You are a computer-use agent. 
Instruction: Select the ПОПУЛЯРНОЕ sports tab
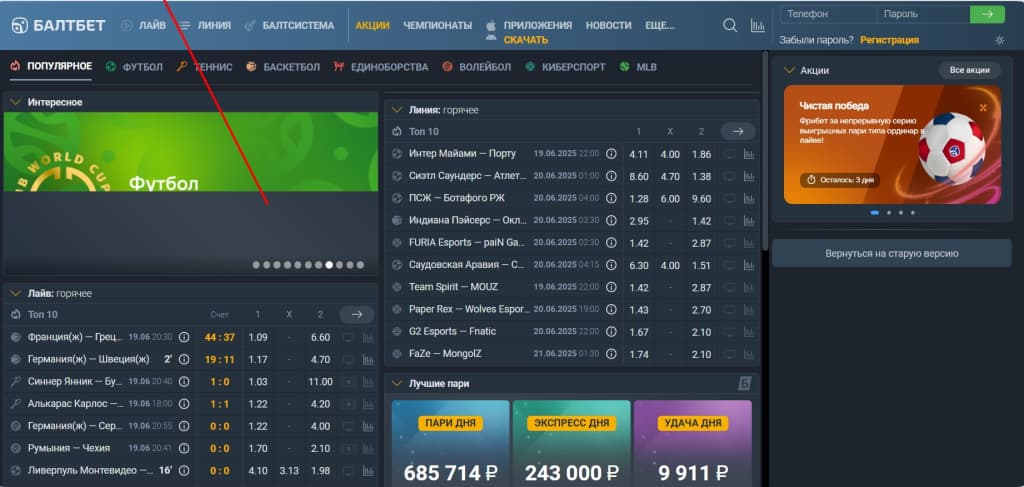point(52,67)
